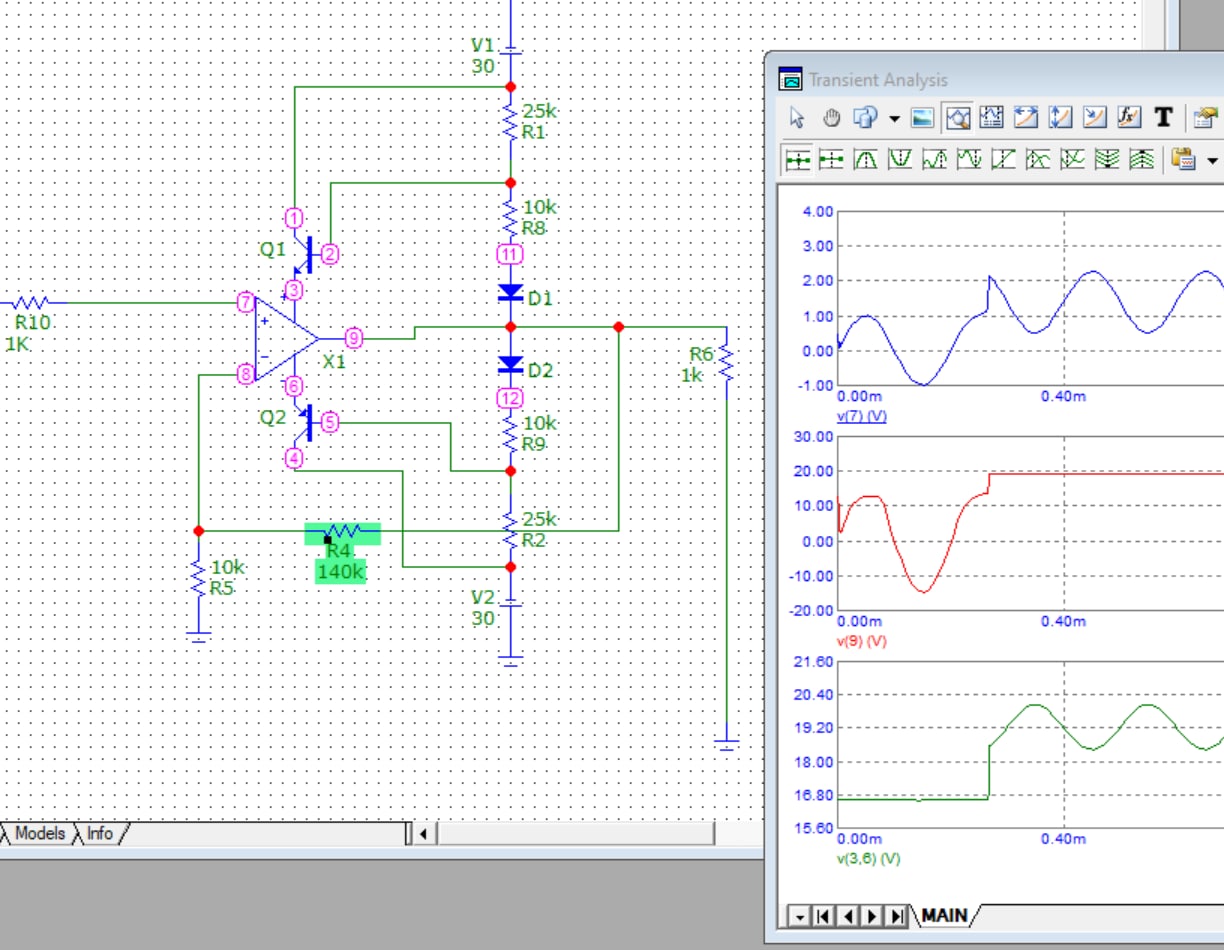Viewport: 1224px width, 950px height.
Task: Click the D1 diode label
Action: point(540,298)
